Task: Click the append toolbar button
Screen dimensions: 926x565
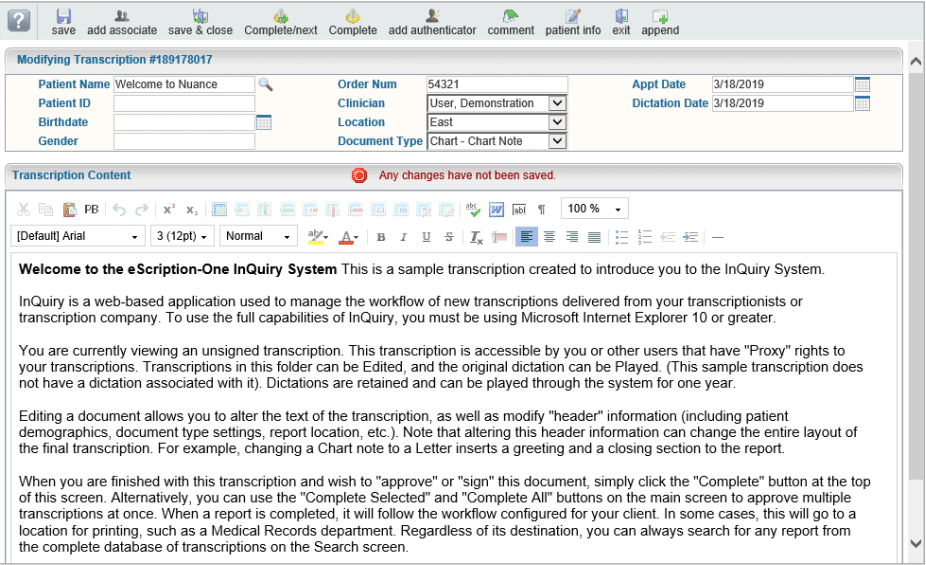Action: click(660, 22)
